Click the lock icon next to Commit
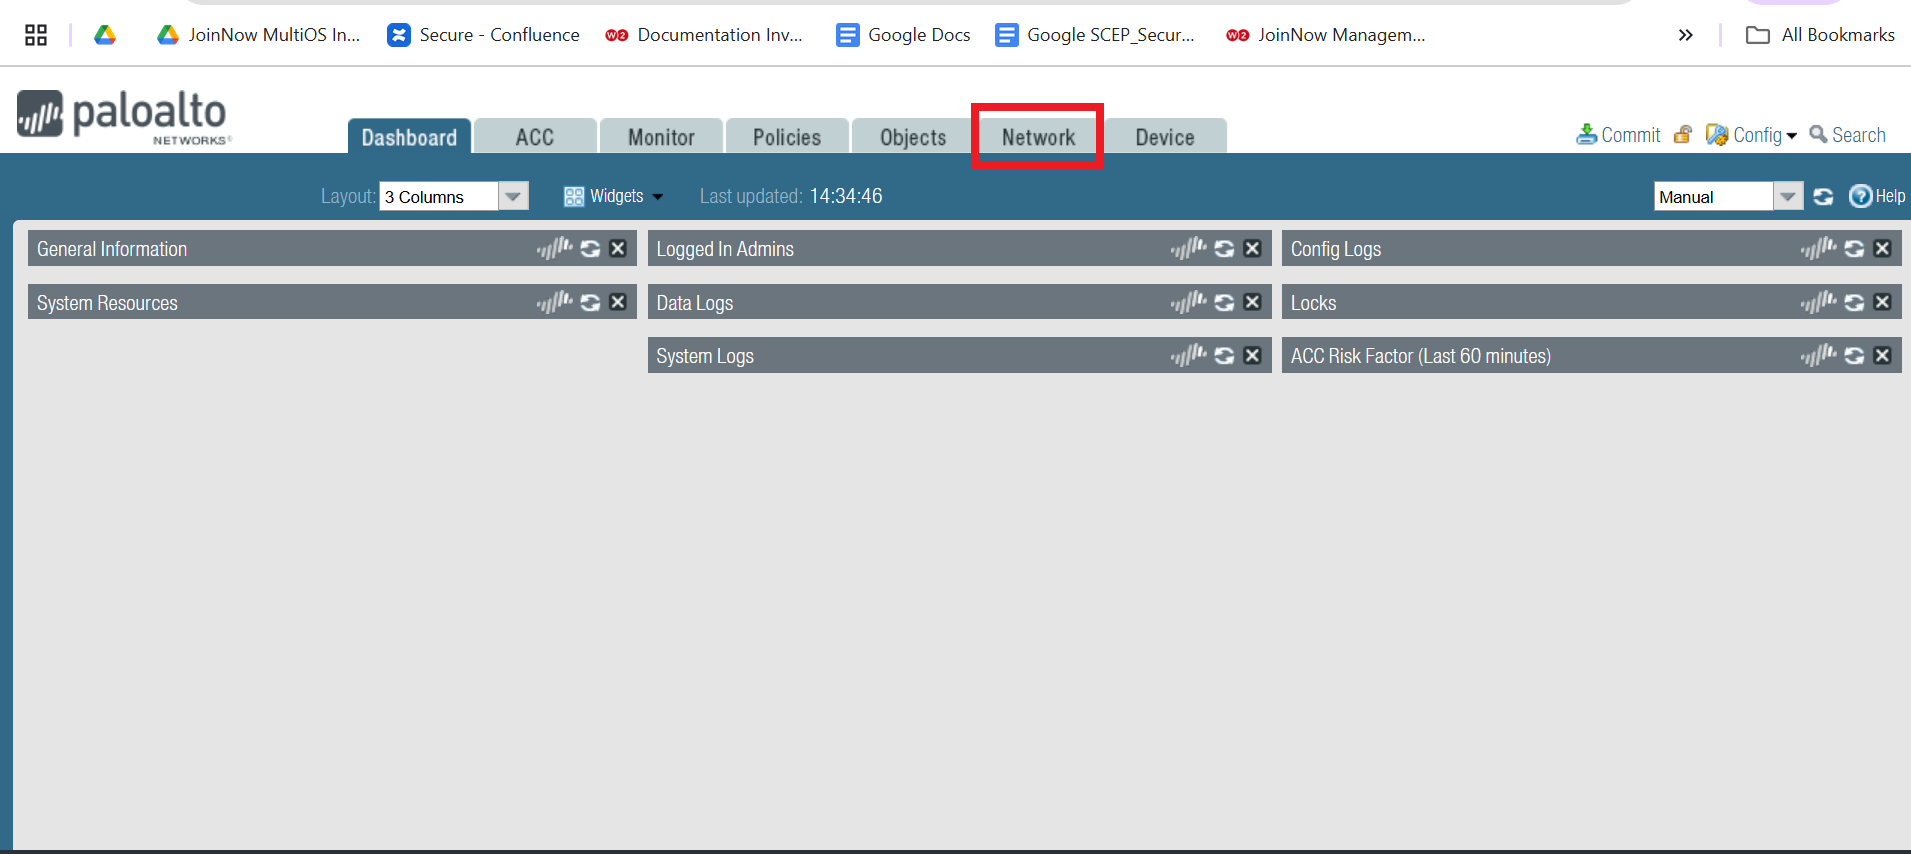 pos(1683,135)
